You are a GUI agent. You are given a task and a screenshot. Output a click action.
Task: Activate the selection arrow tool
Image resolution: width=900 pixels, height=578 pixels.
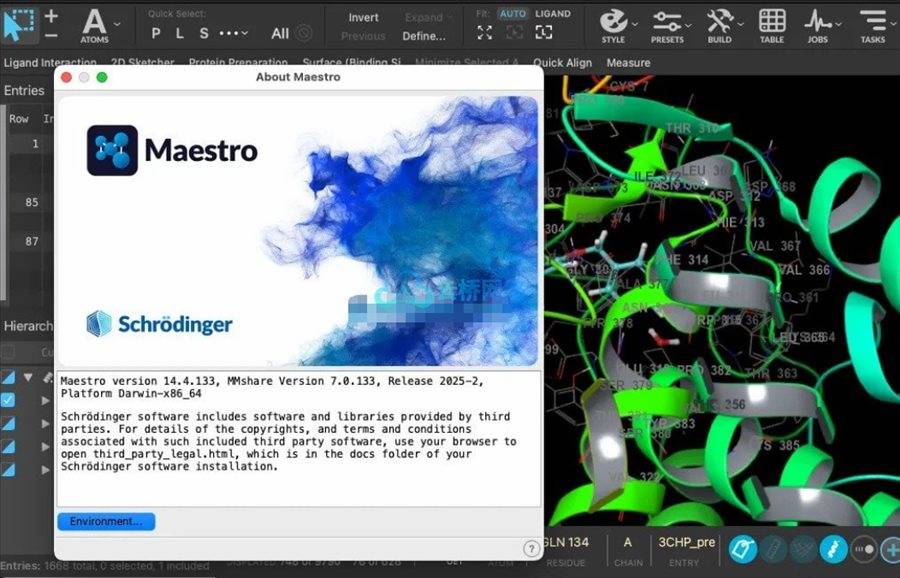[18, 25]
